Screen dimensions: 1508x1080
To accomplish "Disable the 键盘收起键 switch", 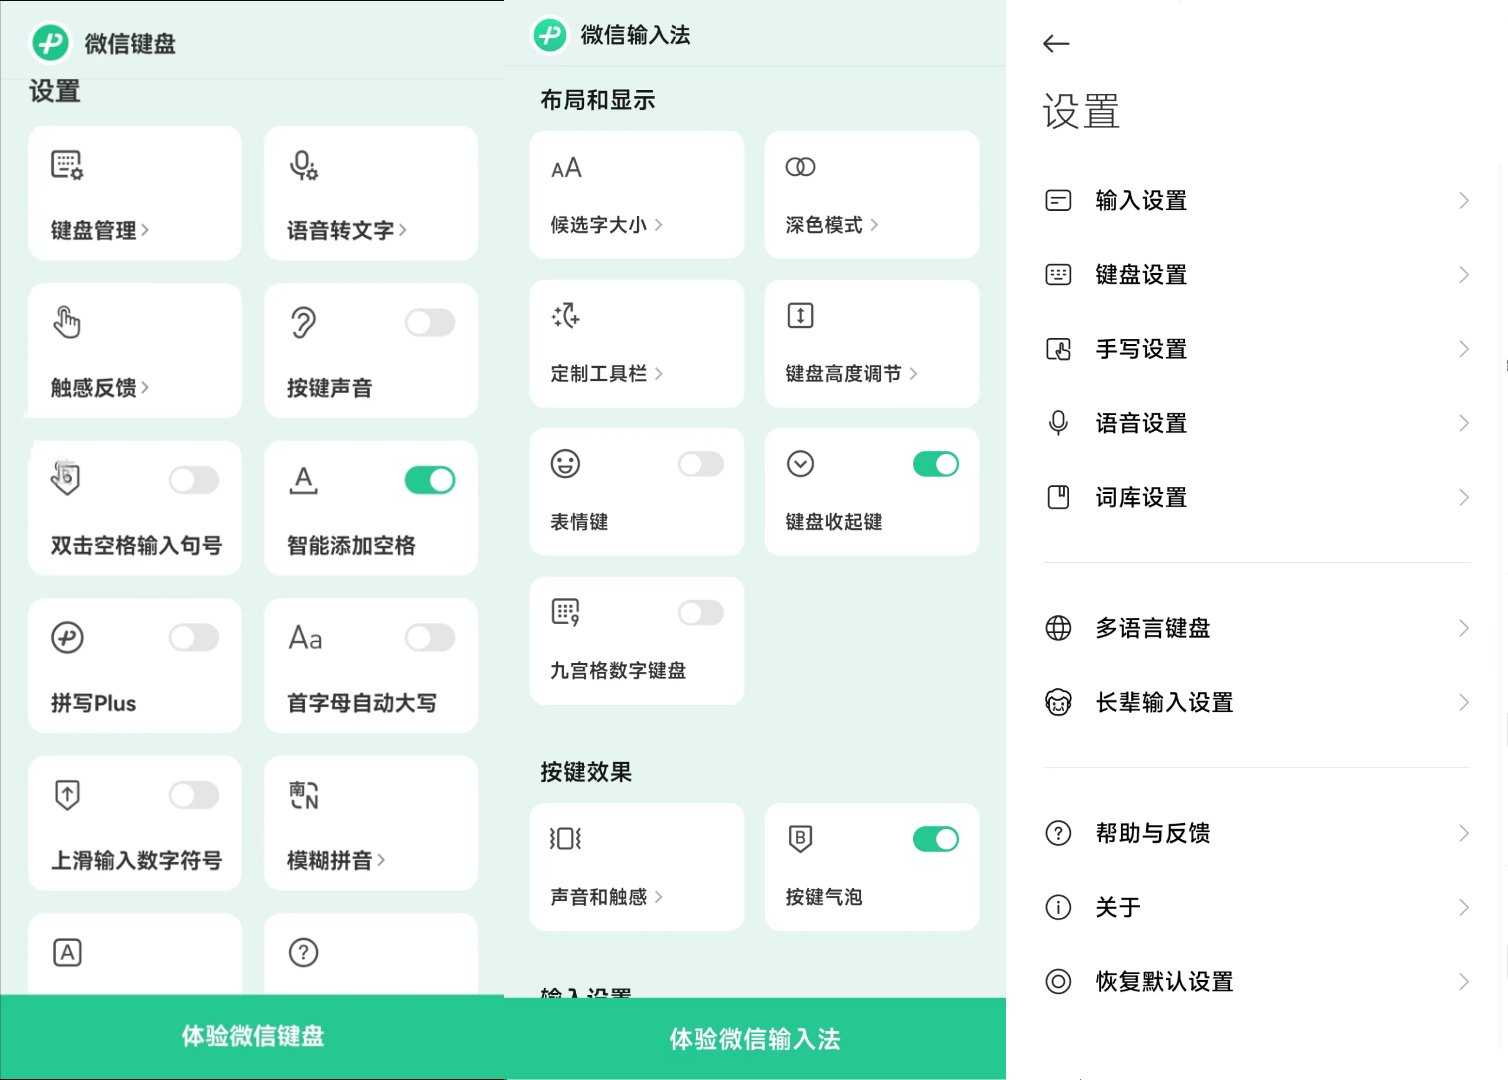I will (936, 464).
